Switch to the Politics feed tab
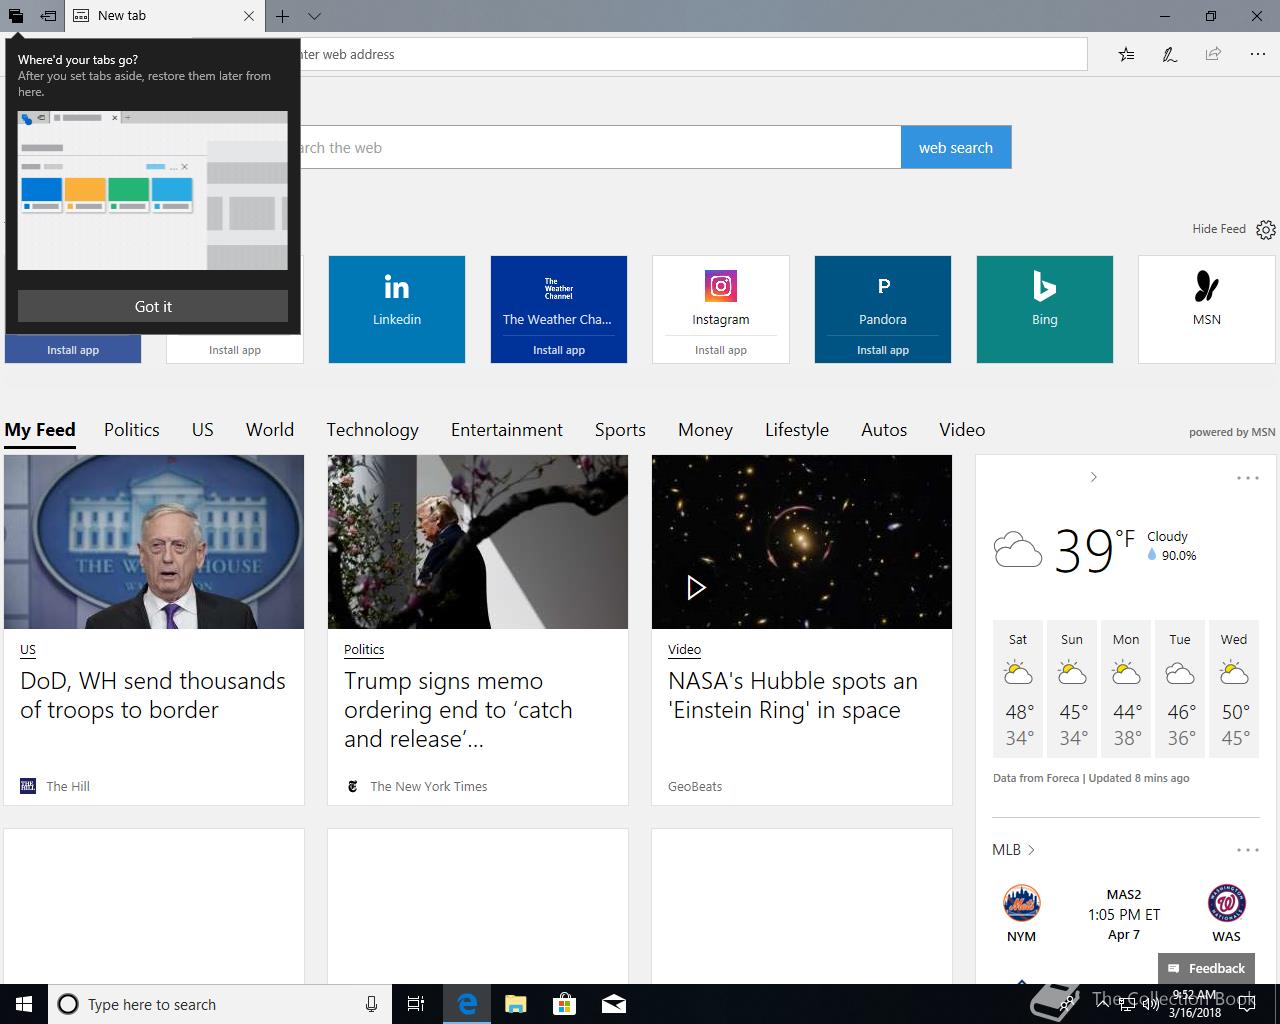1280x1024 pixels. (x=132, y=430)
